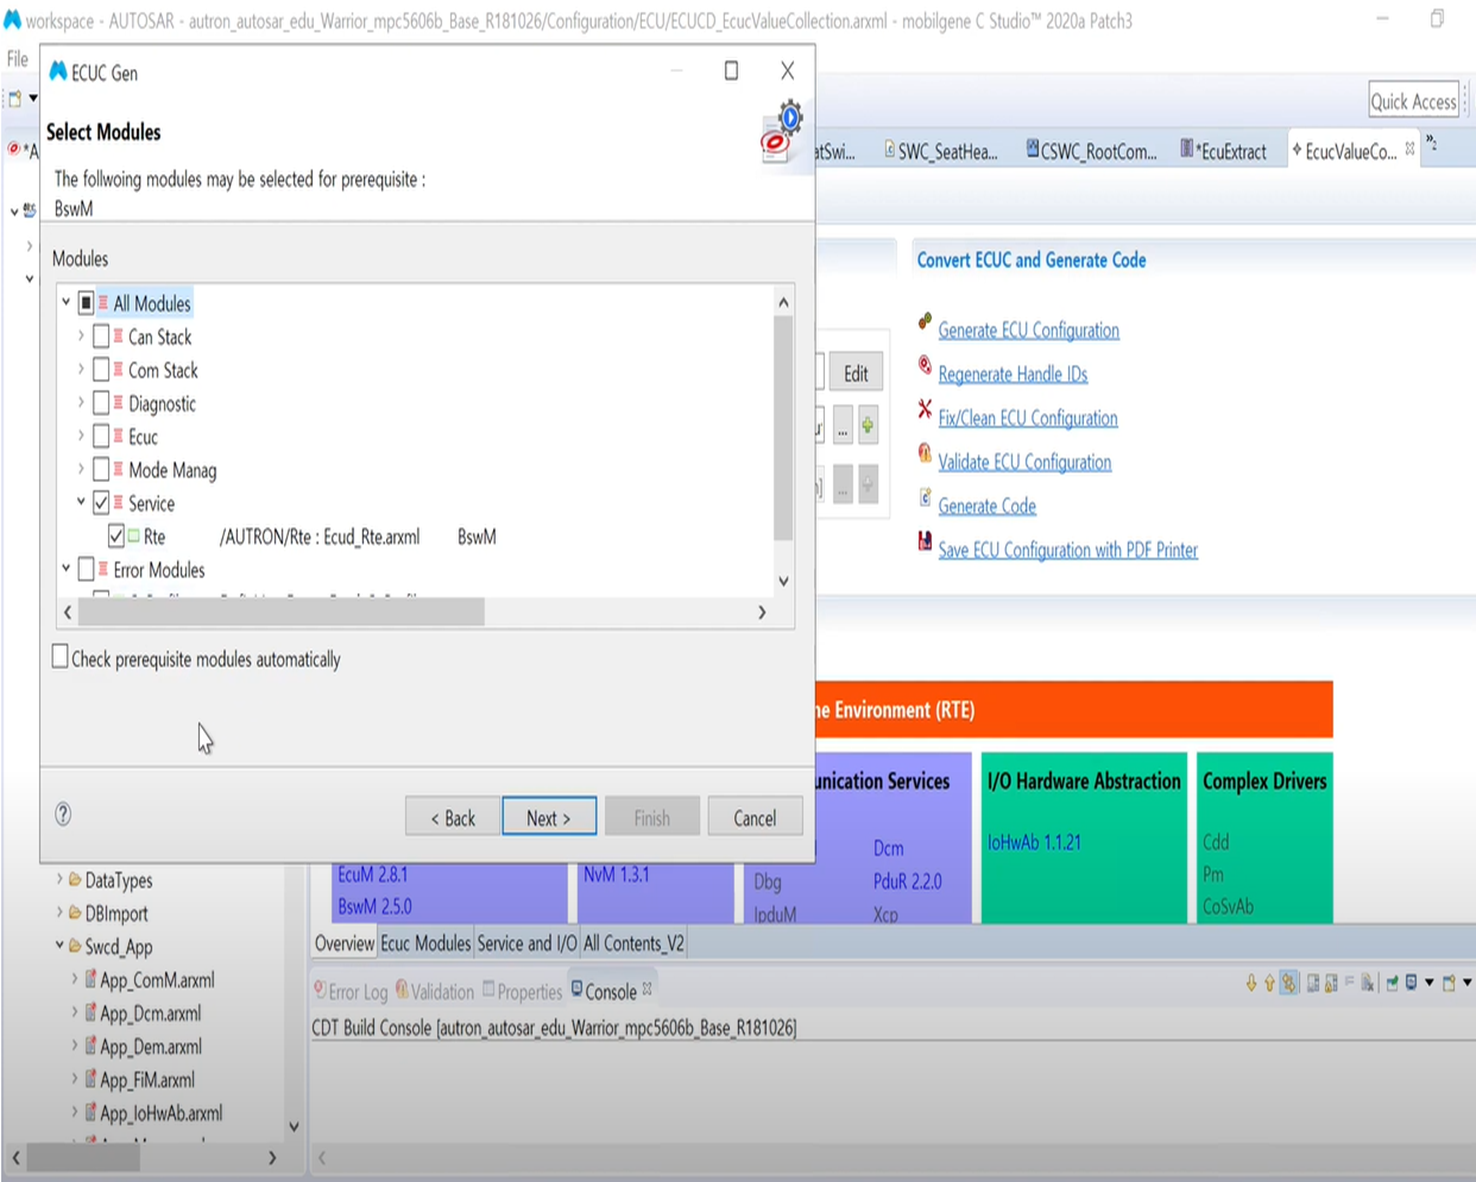The image size is (1476, 1182).
Task: Uncheck the Rte module checkbox
Action: (116, 536)
